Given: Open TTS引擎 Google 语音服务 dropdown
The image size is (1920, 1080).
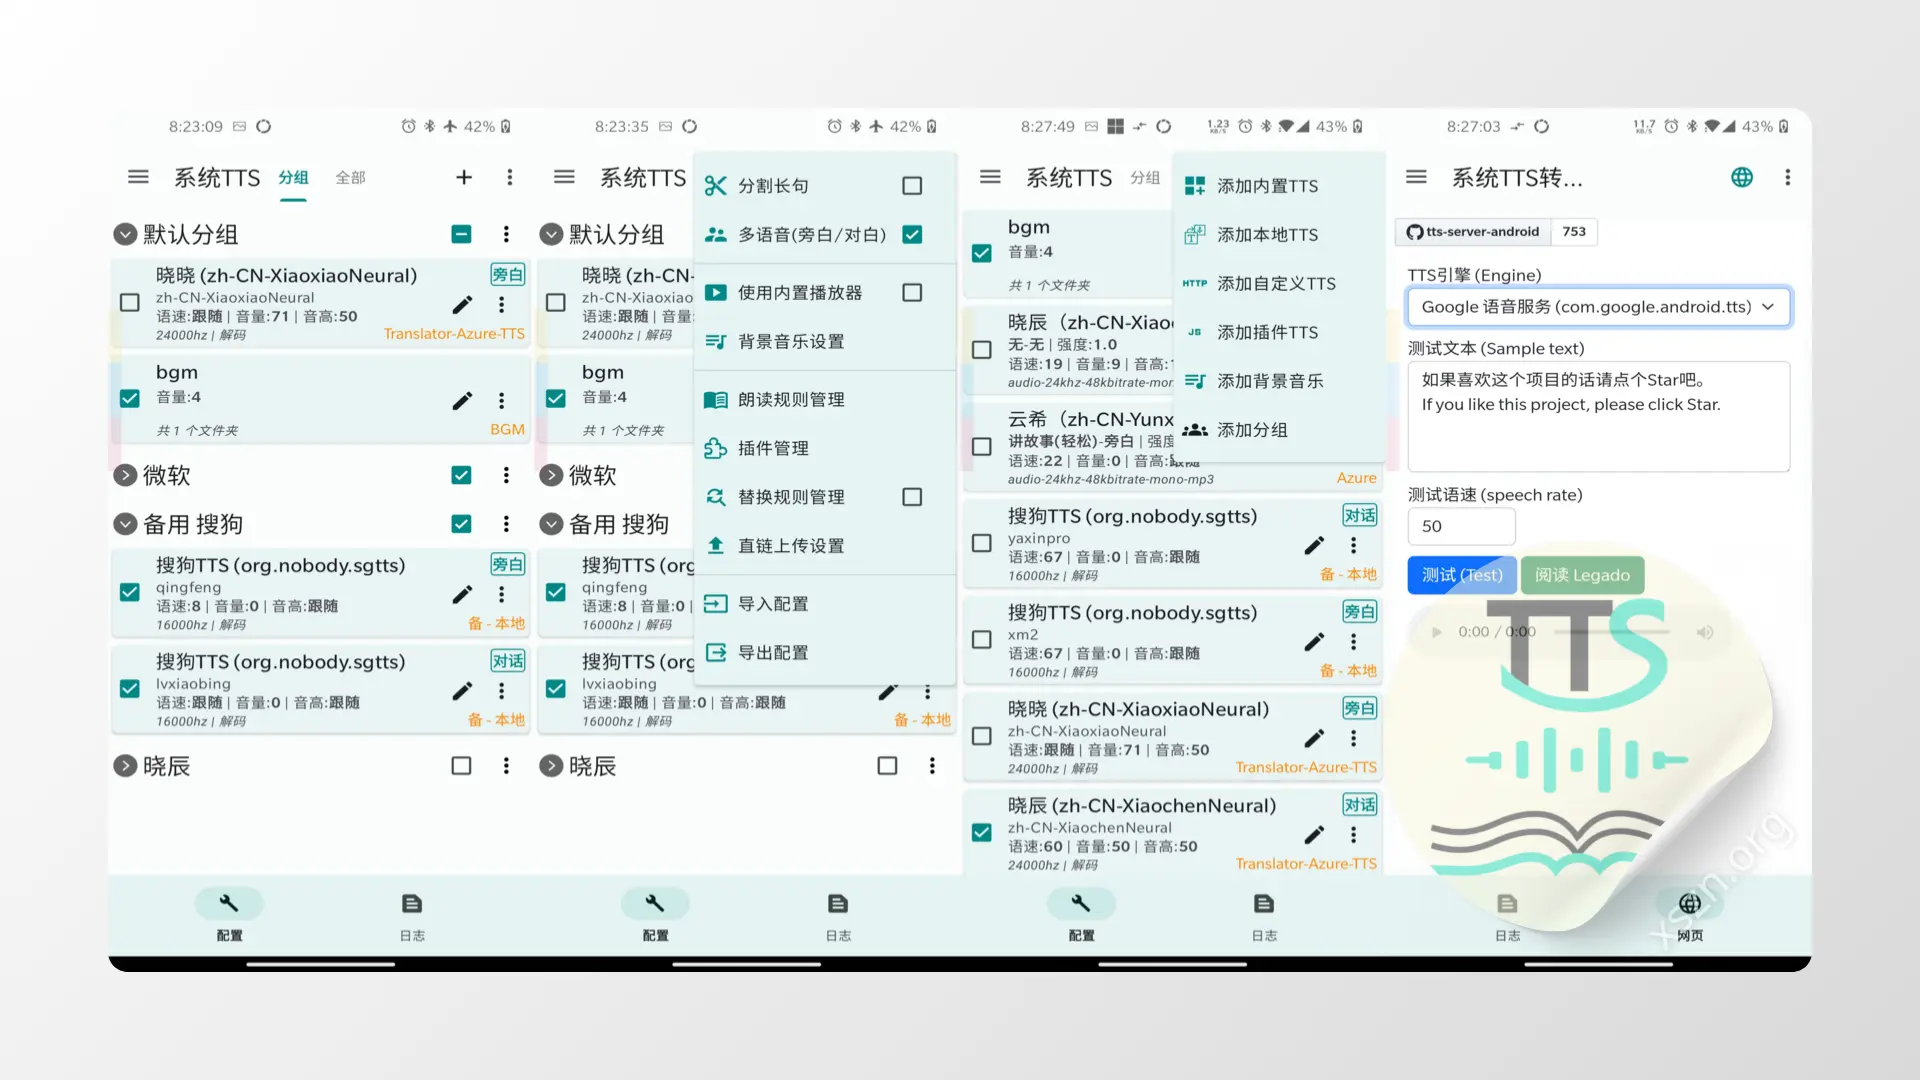Looking at the screenshot, I should pyautogui.click(x=1598, y=307).
